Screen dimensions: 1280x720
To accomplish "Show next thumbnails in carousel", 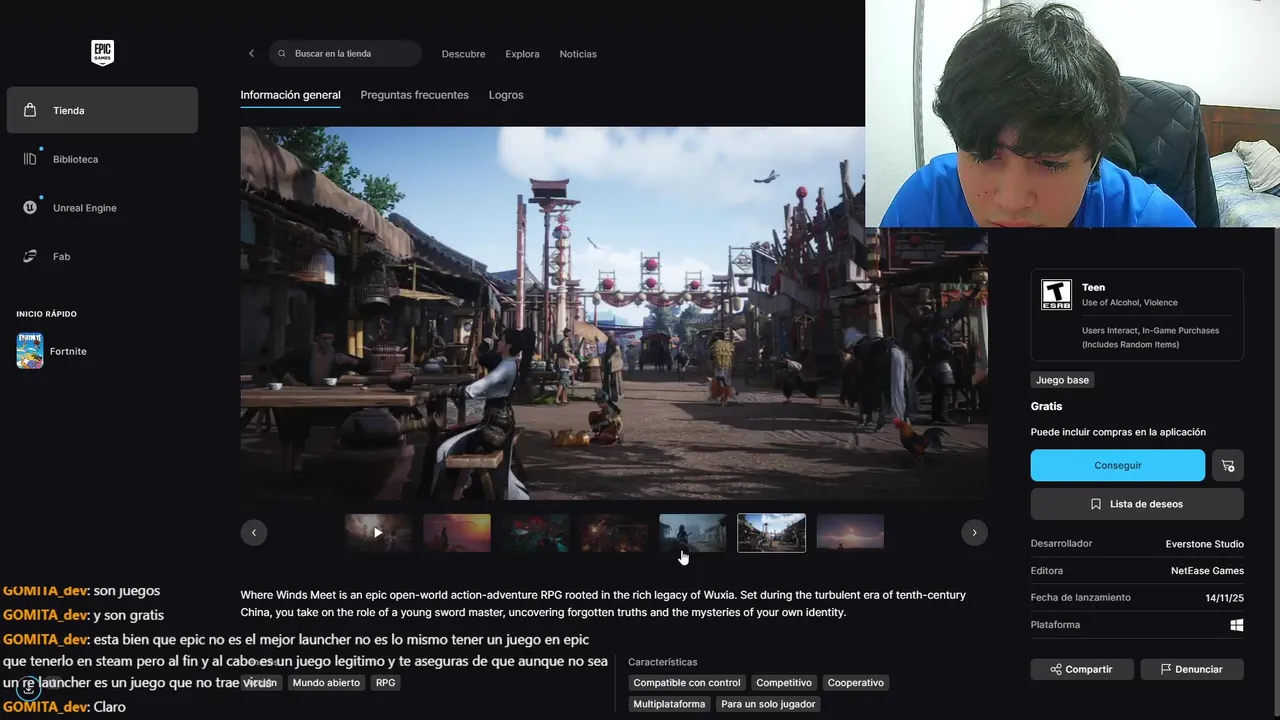I will [x=974, y=533].
